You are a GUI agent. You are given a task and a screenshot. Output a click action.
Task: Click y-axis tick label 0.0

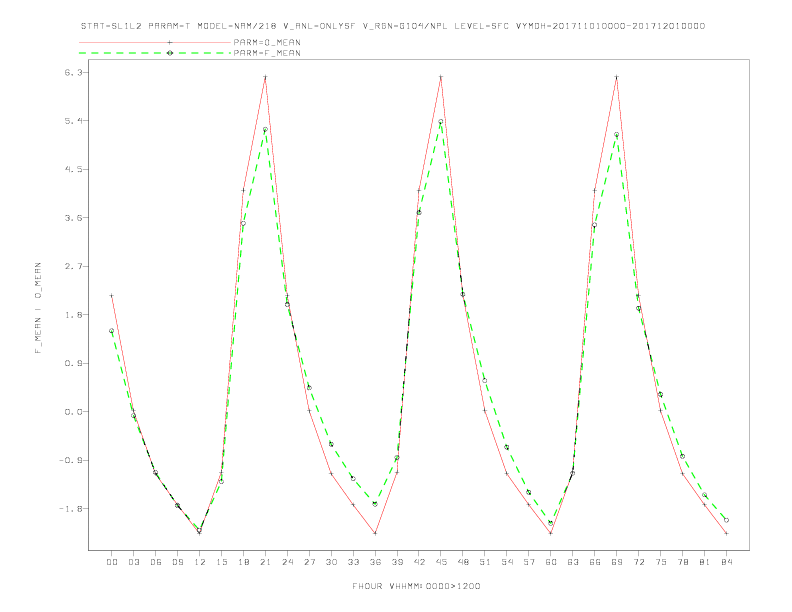point(73,412)
